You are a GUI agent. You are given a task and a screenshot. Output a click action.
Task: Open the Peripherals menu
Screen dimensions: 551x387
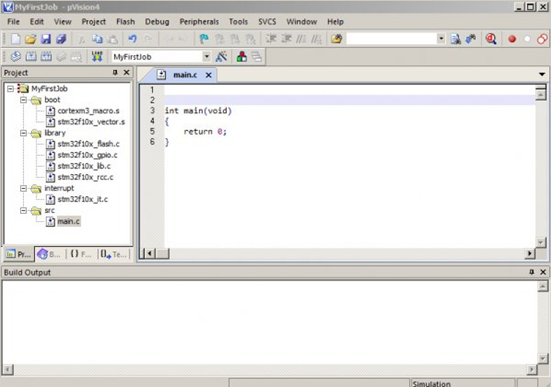click(199, 22)
